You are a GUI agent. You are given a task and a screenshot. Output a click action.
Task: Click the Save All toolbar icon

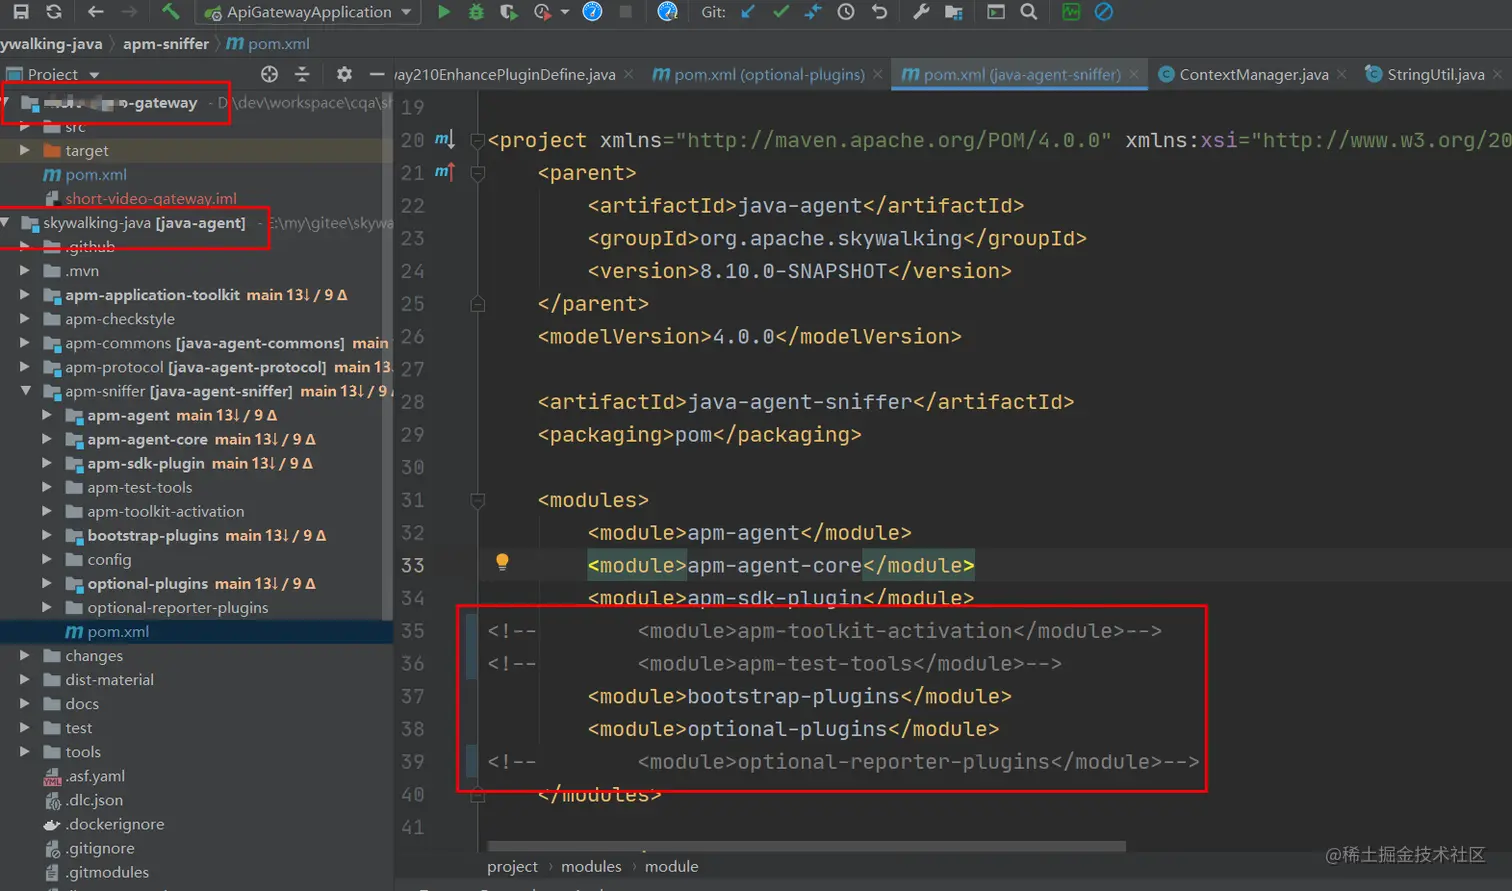pos(20,12)
